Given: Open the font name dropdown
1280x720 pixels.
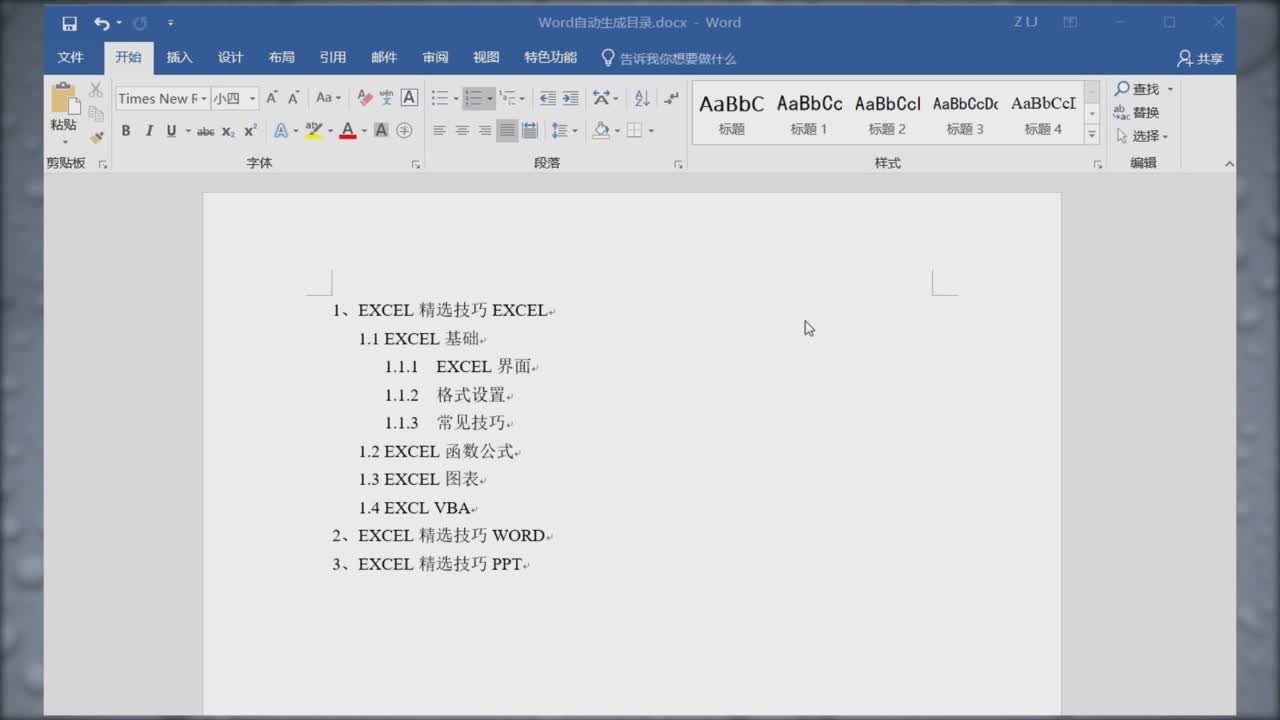Looking at the screenshot, I should point(204,98).
